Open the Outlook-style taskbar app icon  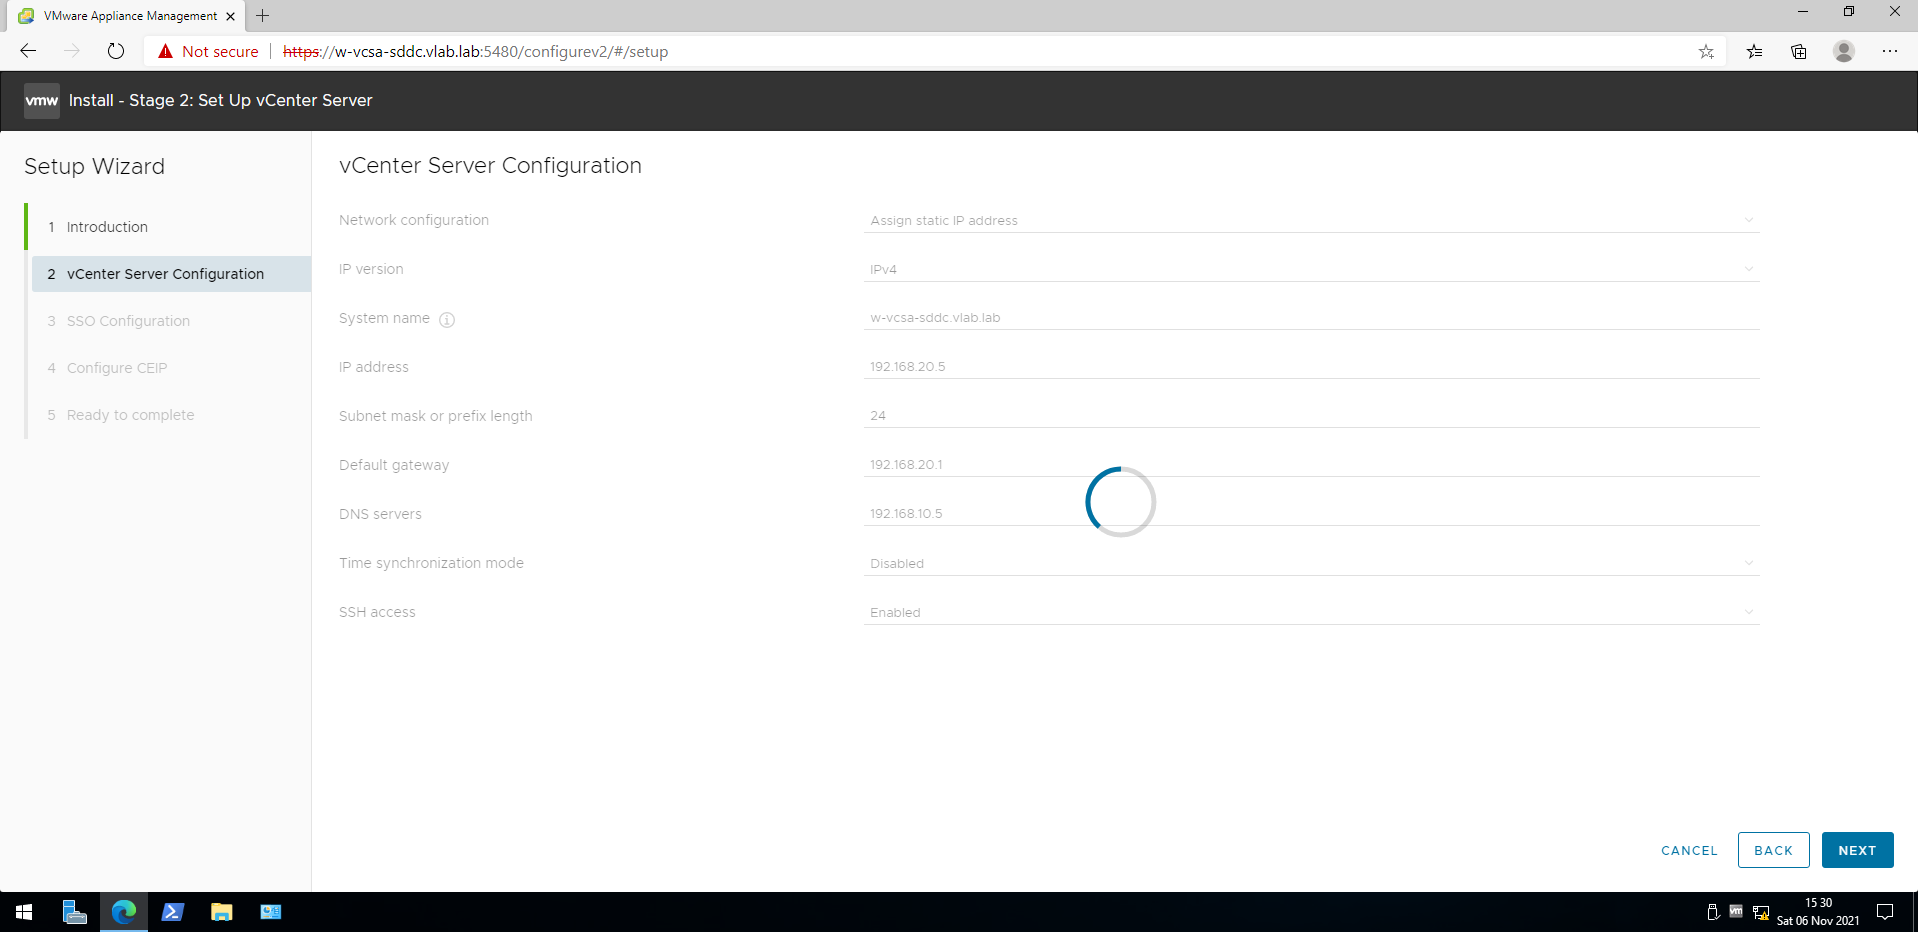click(271, 912)
